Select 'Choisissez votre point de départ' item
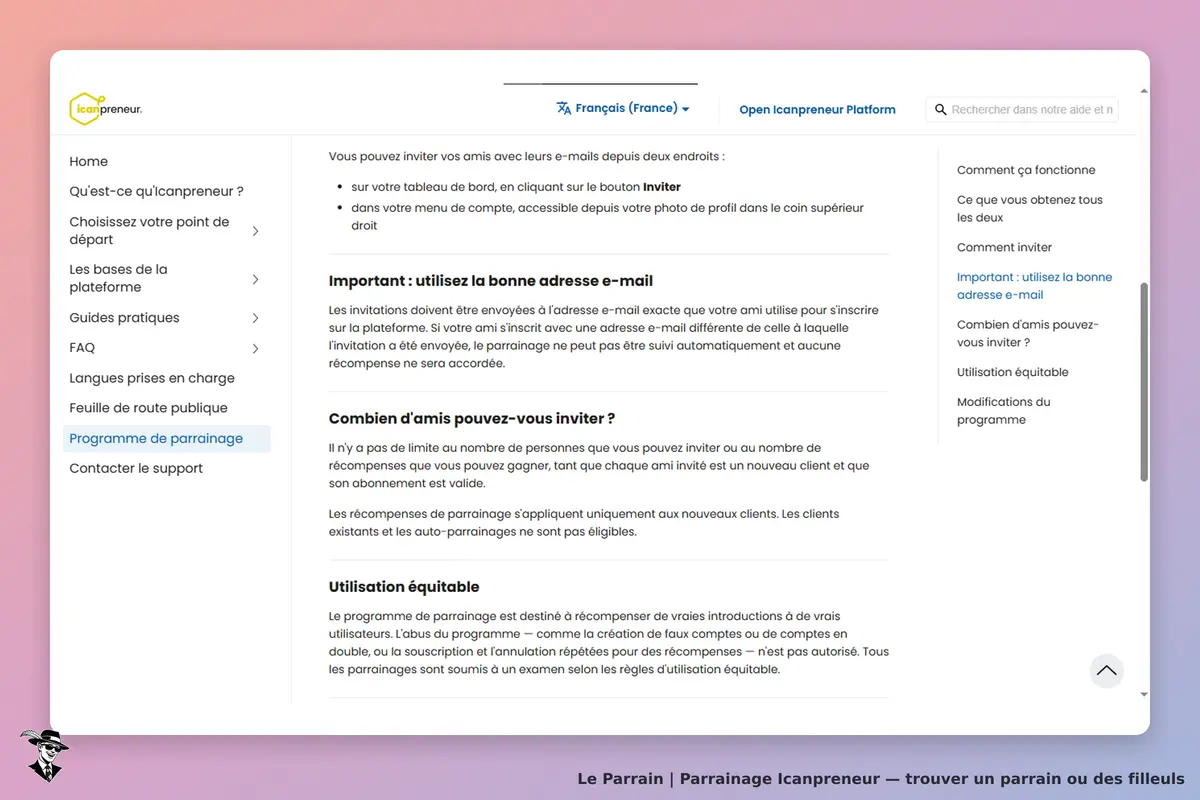 coord(149,231)
